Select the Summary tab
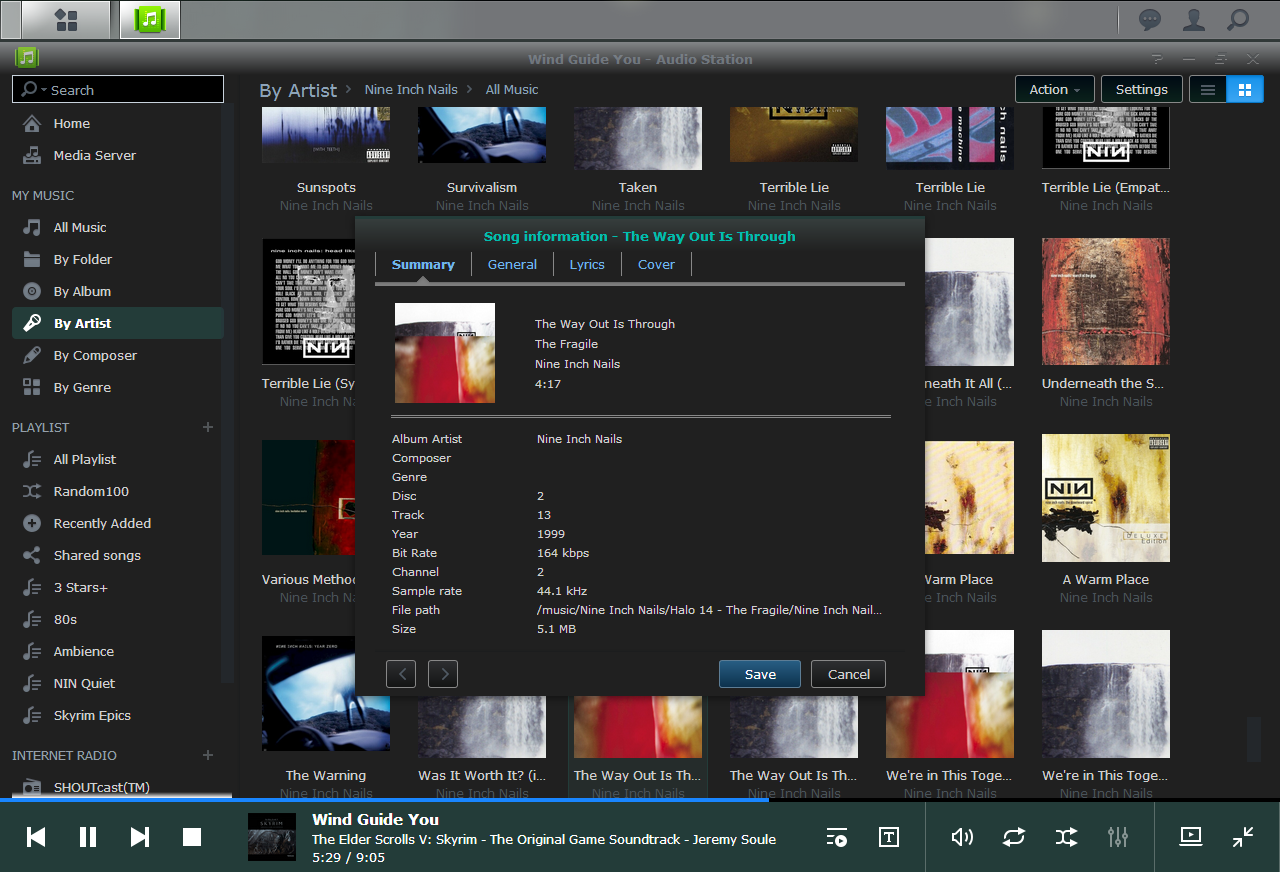The height and width of the screenshot is (872, 1280). pos(423,264)
